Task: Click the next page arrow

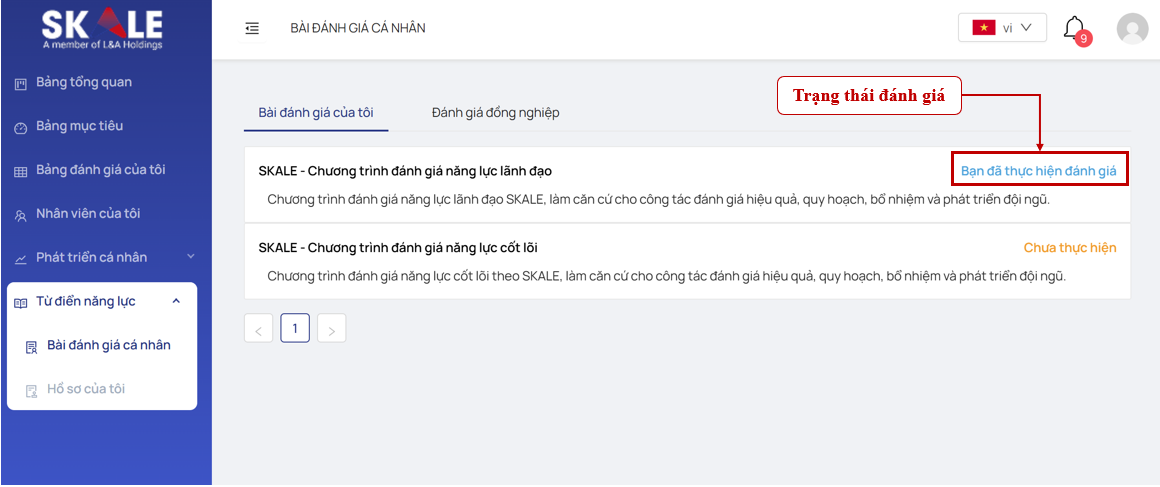Action: 332,328
